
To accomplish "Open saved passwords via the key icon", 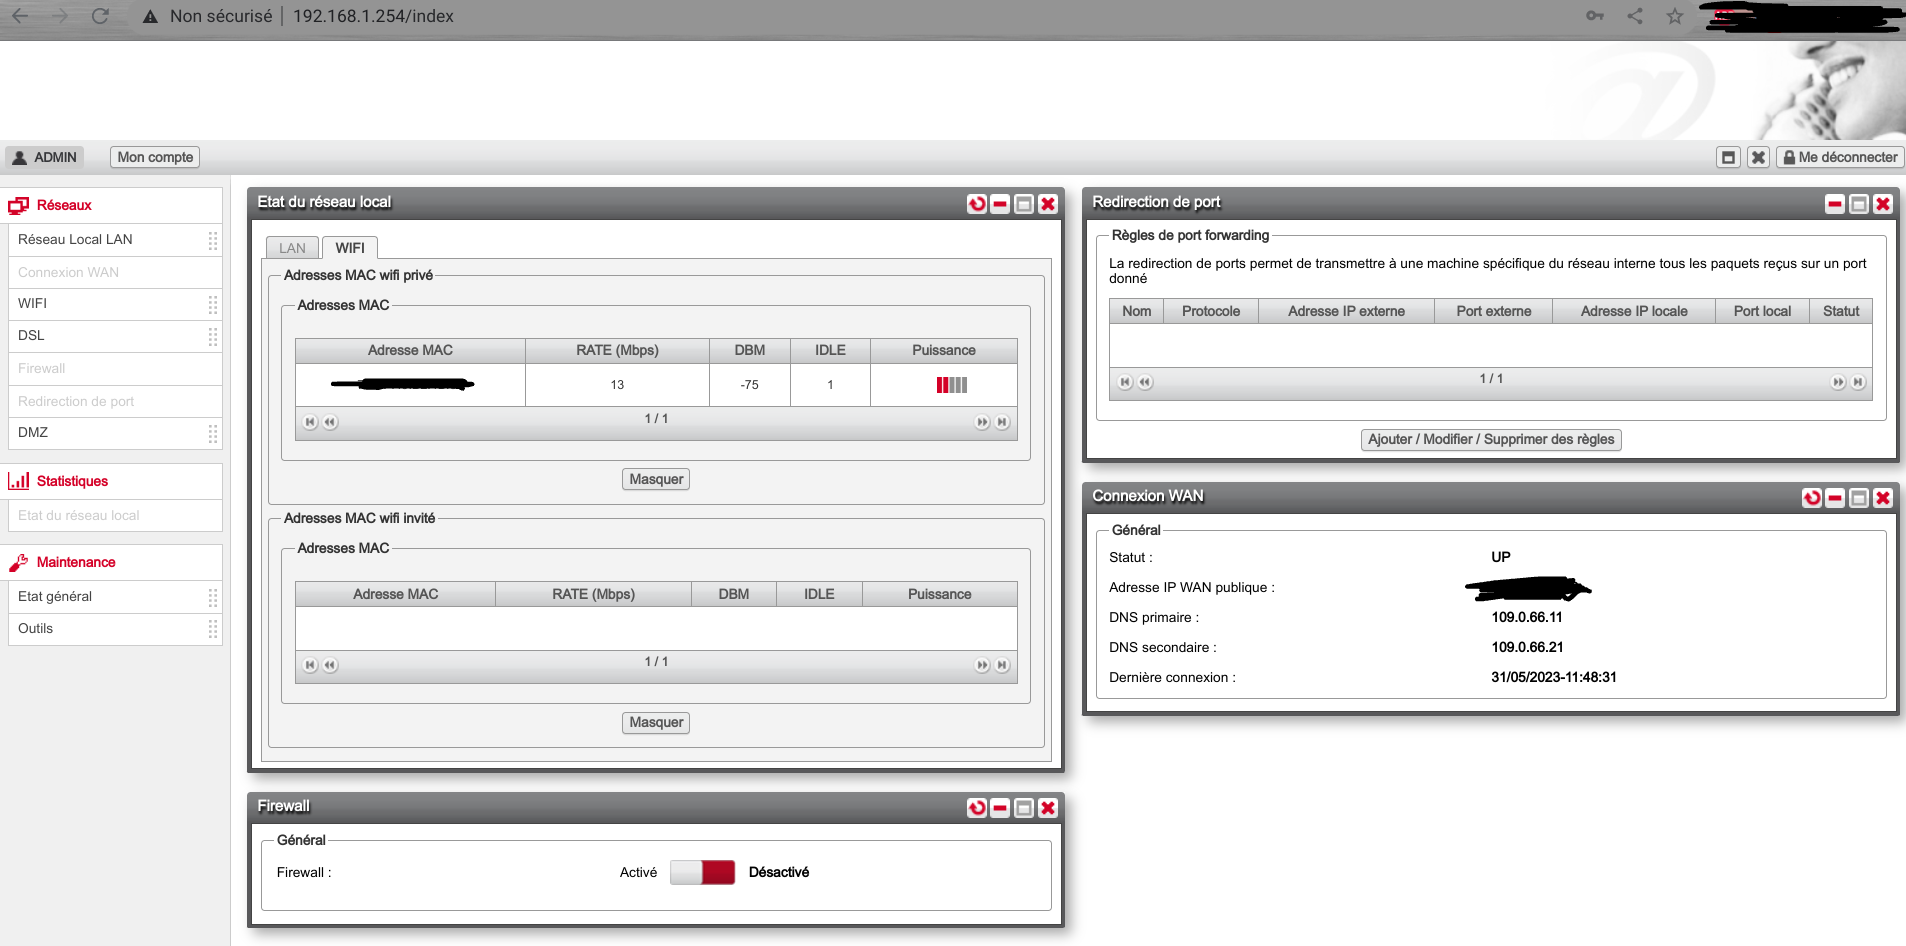I will (1595, 16).
